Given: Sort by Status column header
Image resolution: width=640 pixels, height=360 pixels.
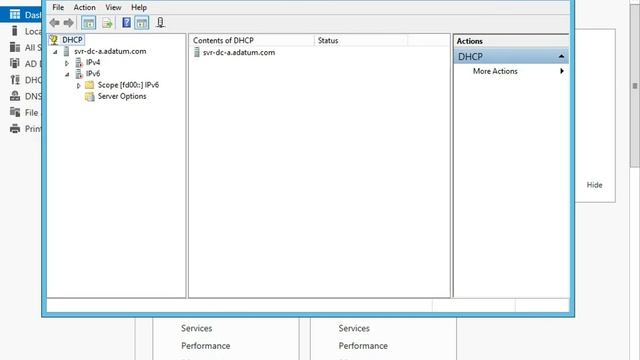Looking at the screenshot, I should click(x=361, y=40).
